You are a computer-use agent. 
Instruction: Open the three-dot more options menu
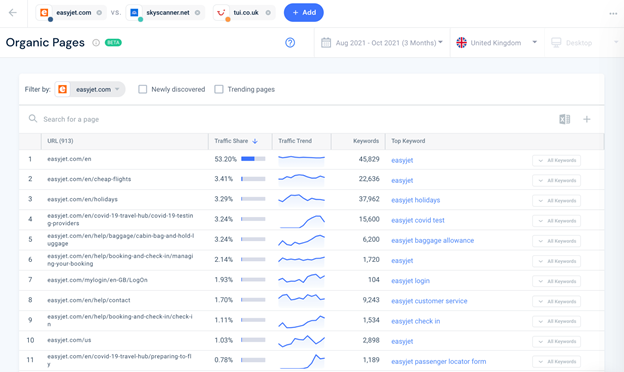(613, 14)
